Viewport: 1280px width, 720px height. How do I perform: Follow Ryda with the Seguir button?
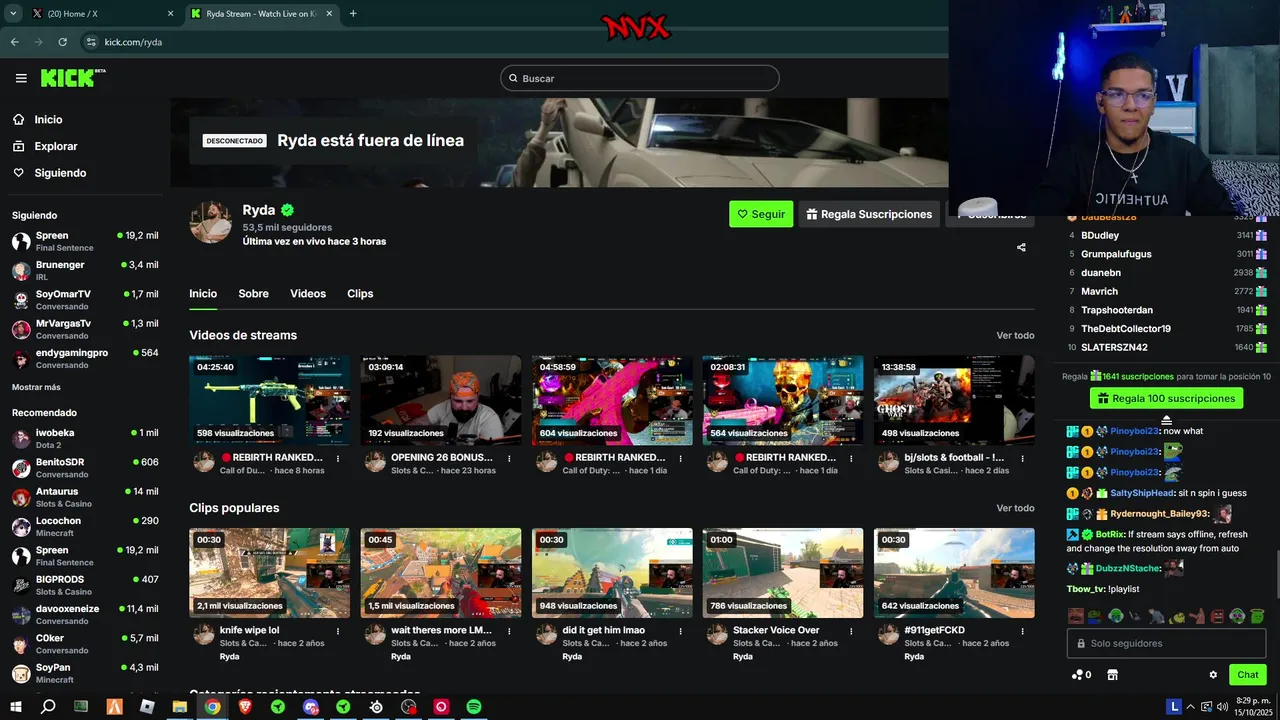[761, 214]
